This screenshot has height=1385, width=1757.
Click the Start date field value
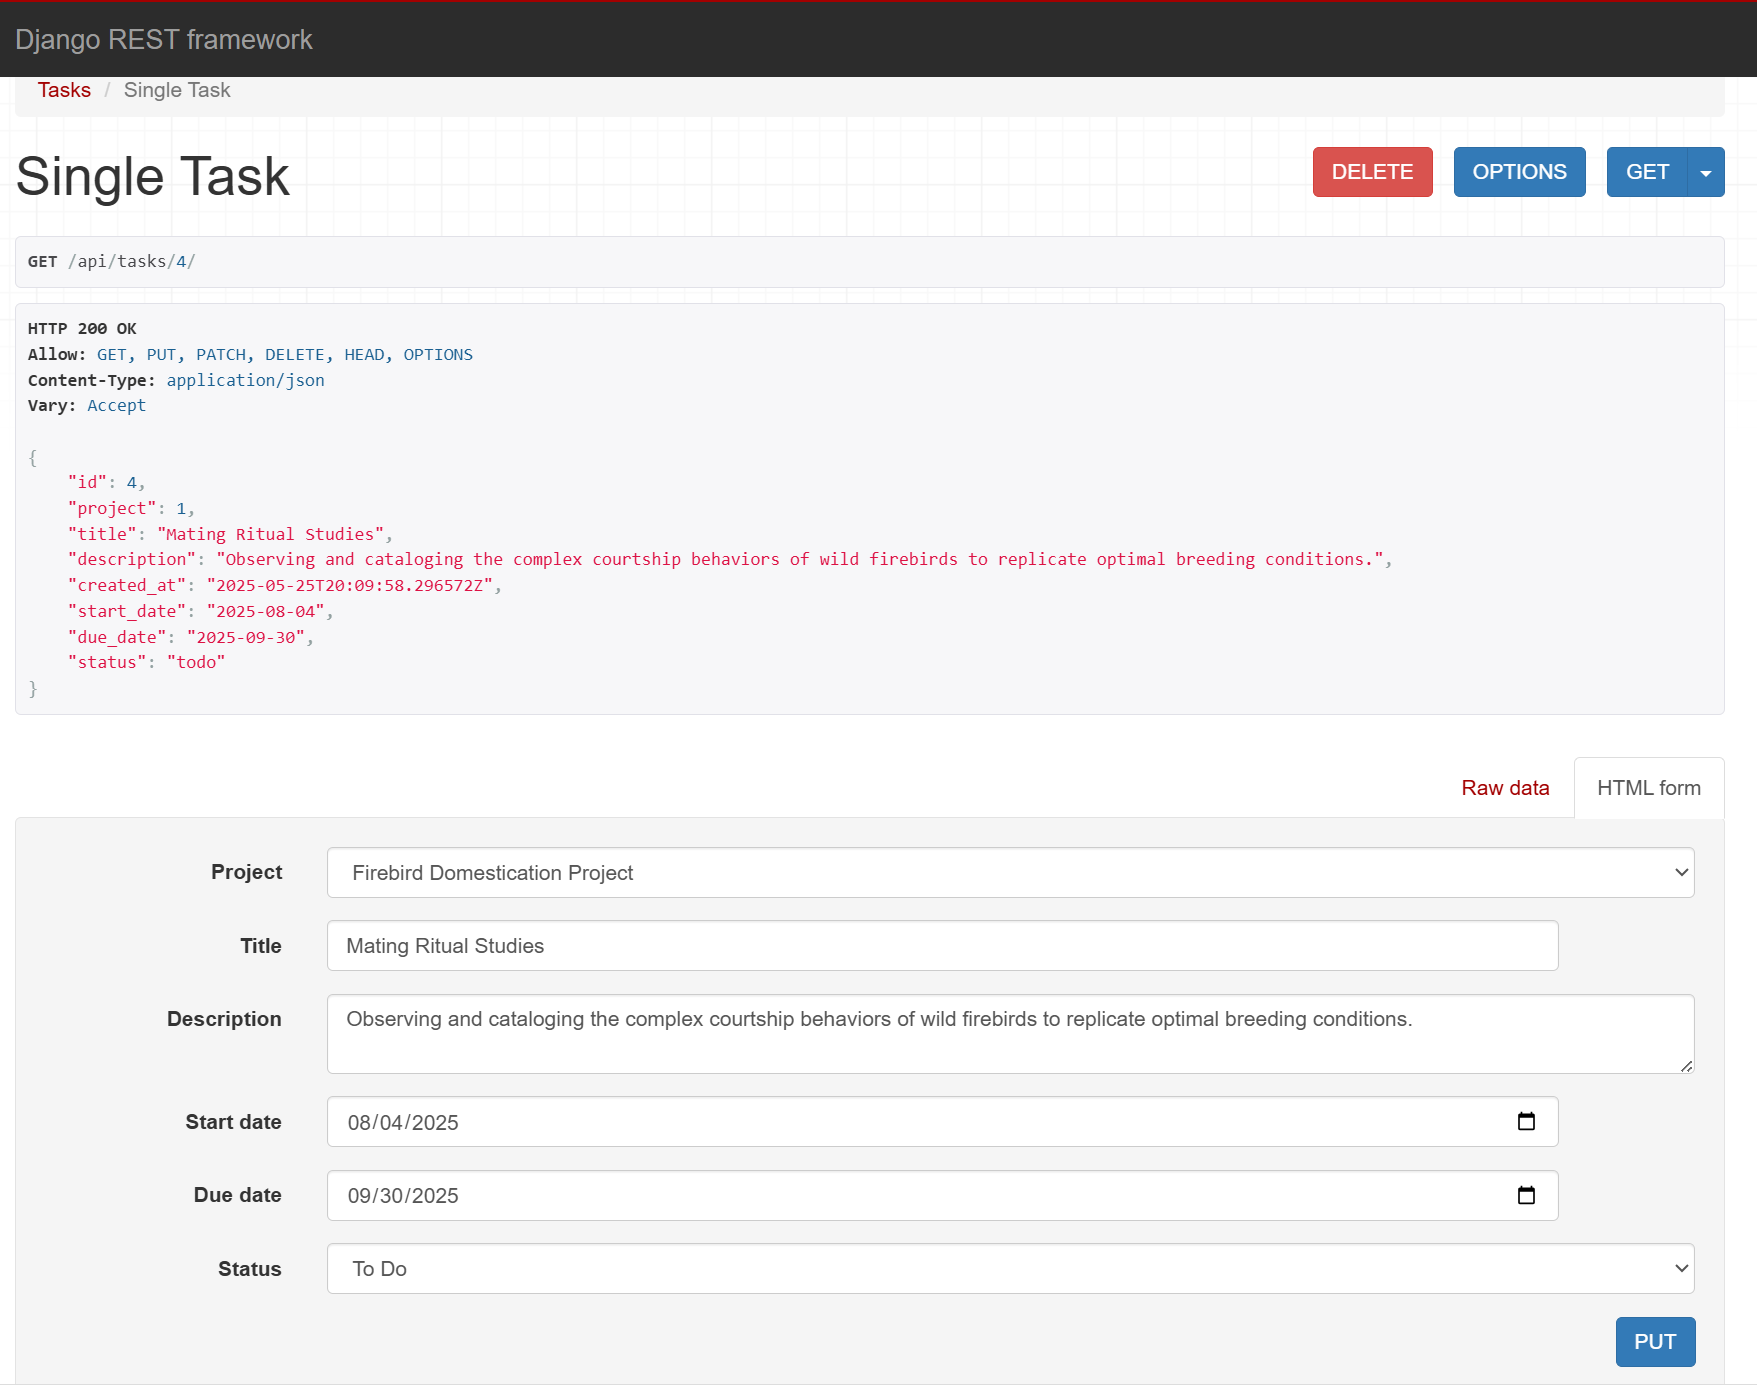click(x=403, y=1122)
